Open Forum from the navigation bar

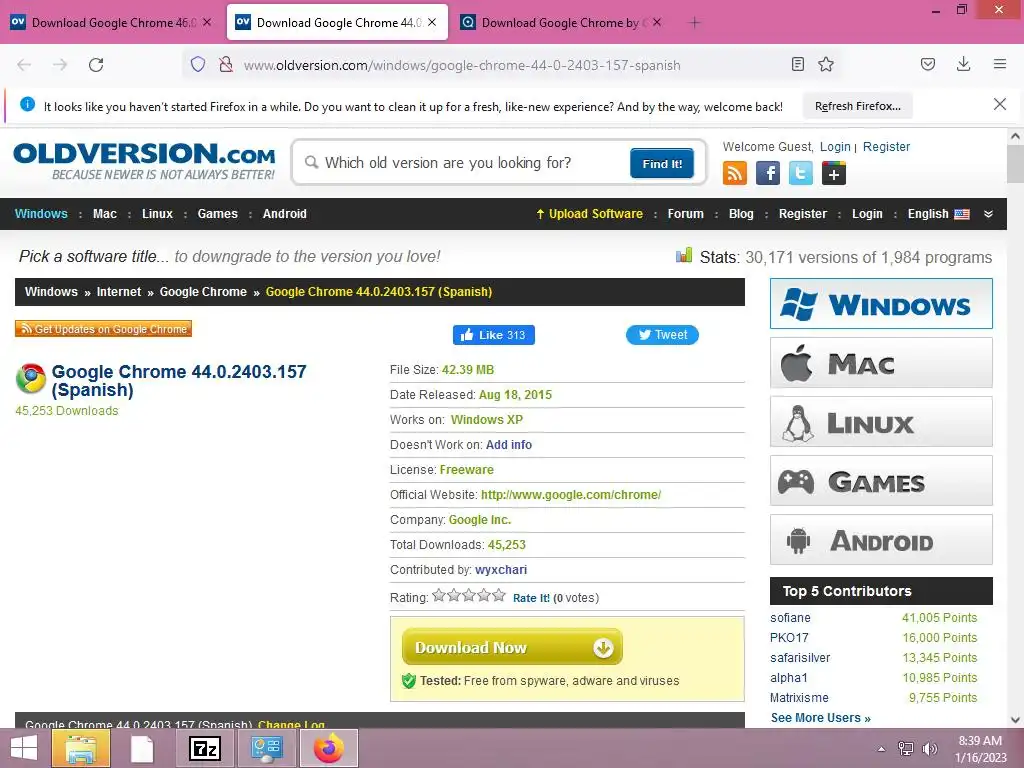[686, 214]
